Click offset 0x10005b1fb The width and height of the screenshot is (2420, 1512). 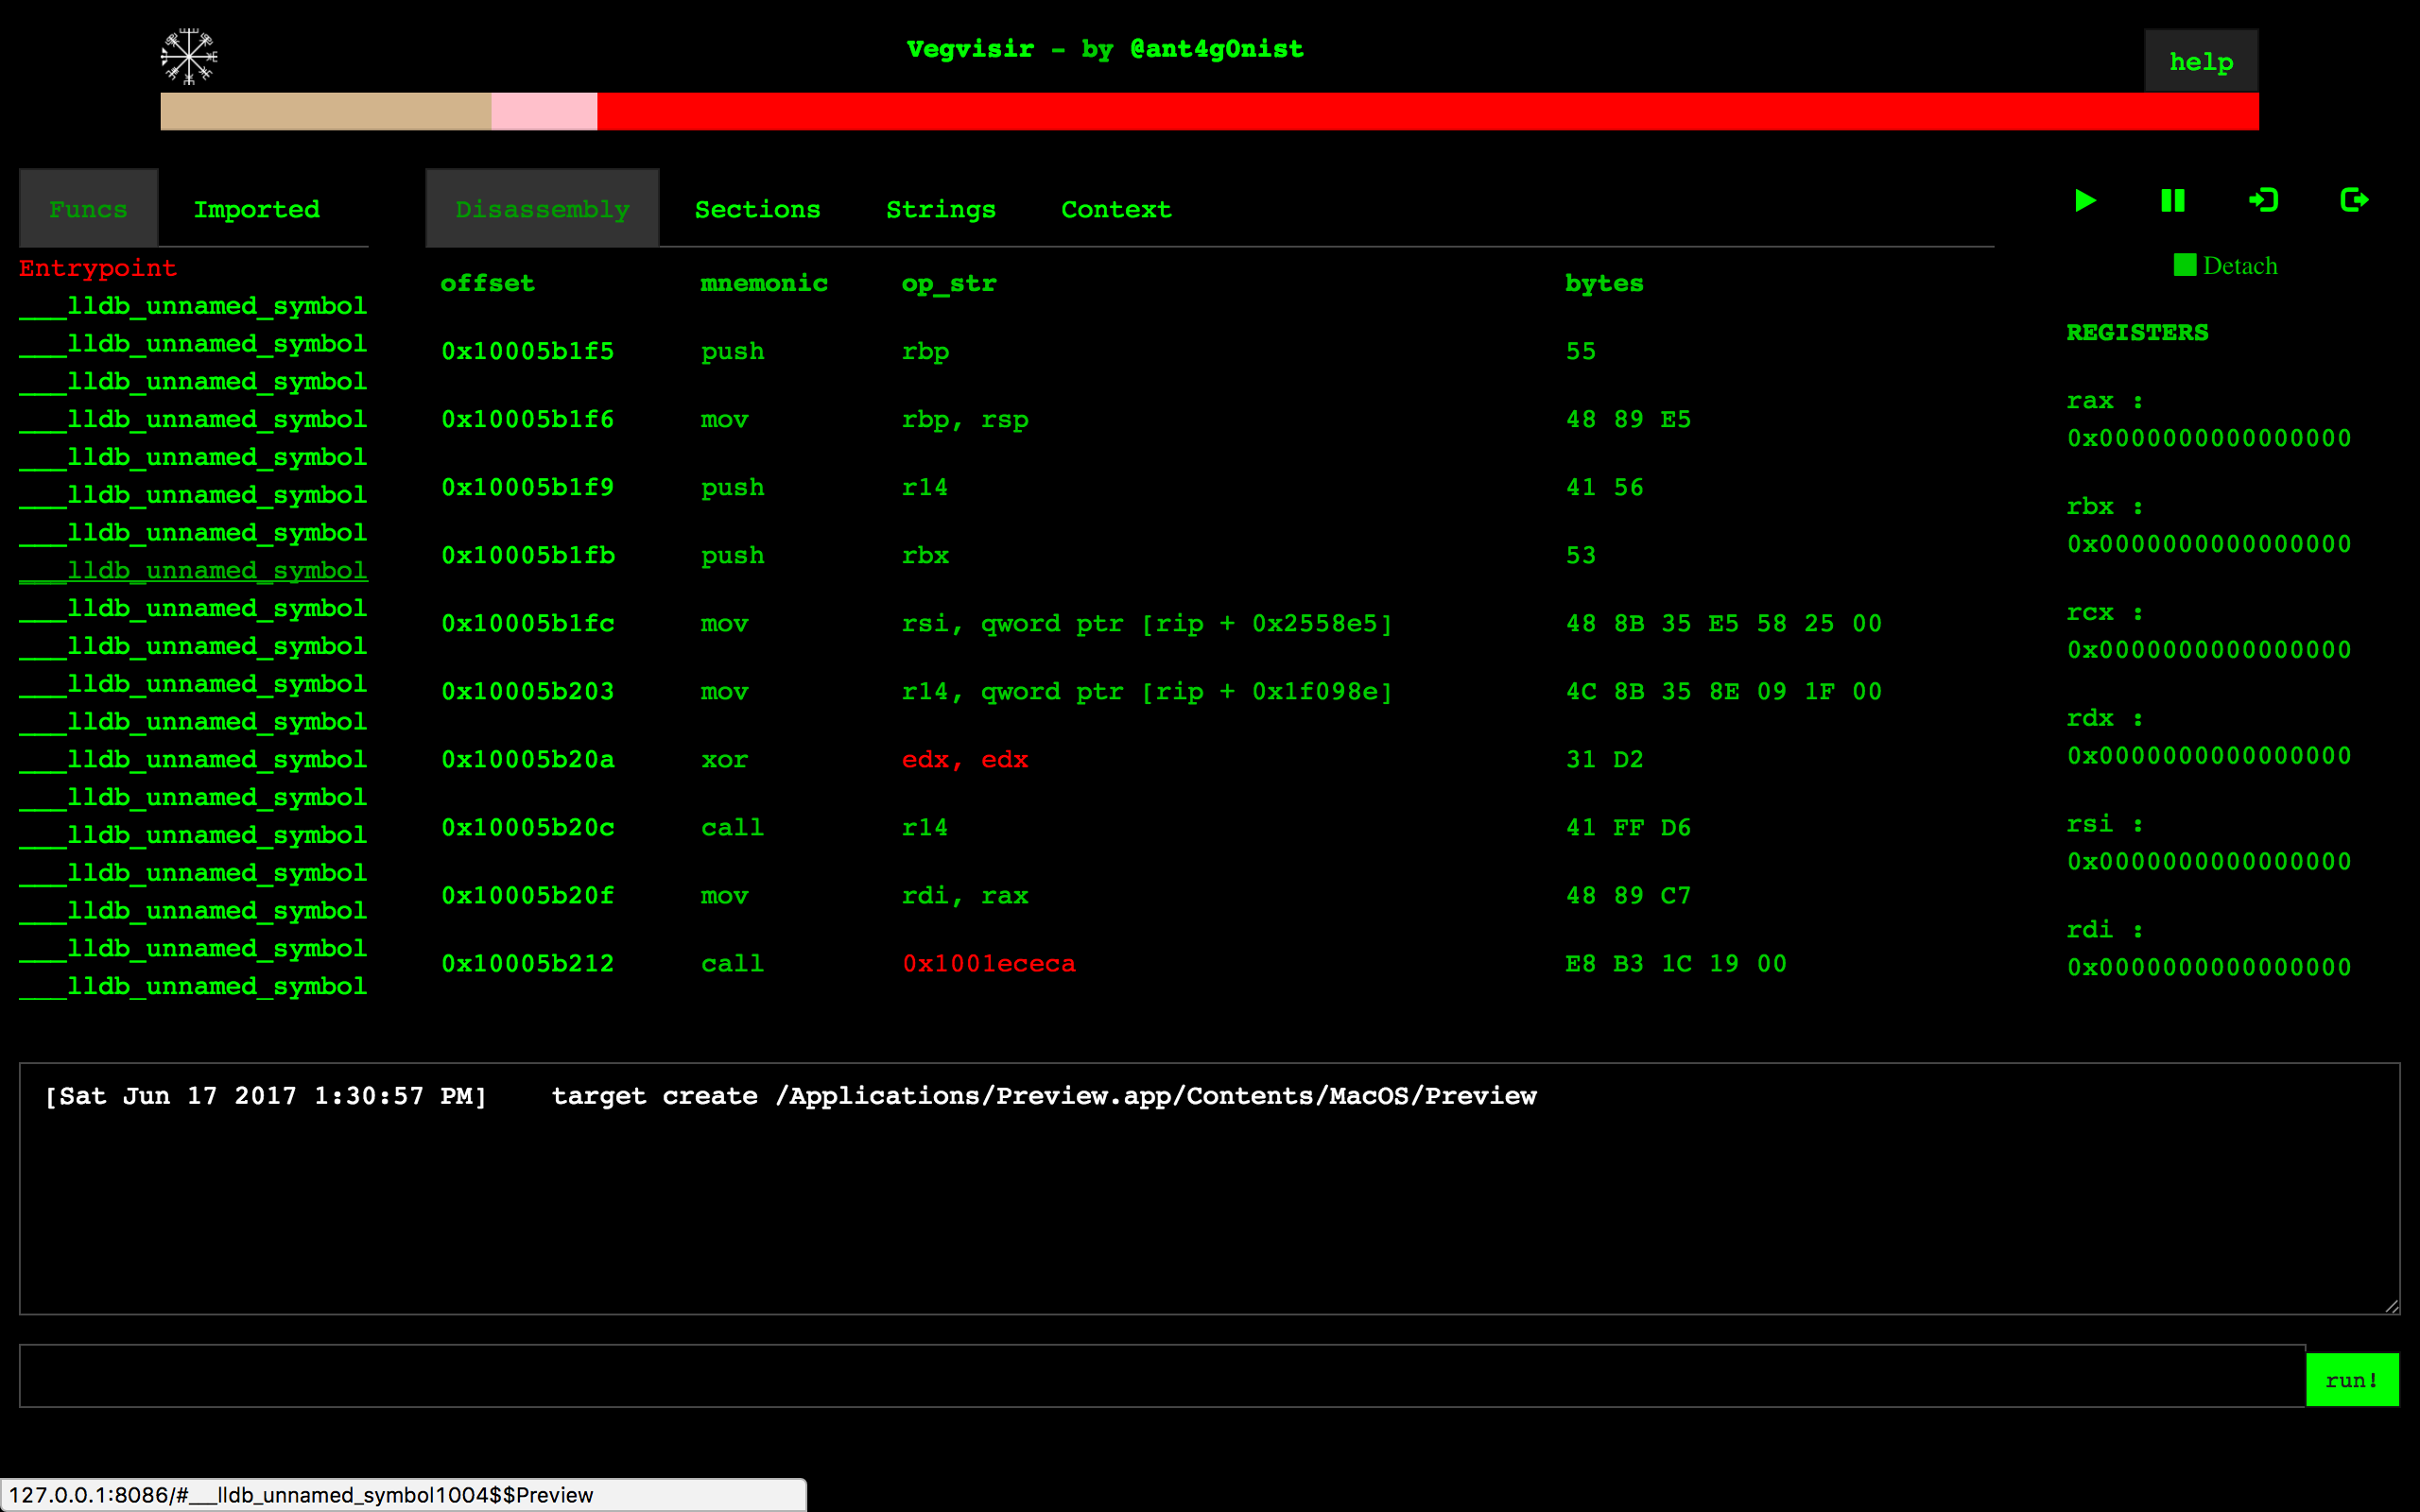(528, 555)
